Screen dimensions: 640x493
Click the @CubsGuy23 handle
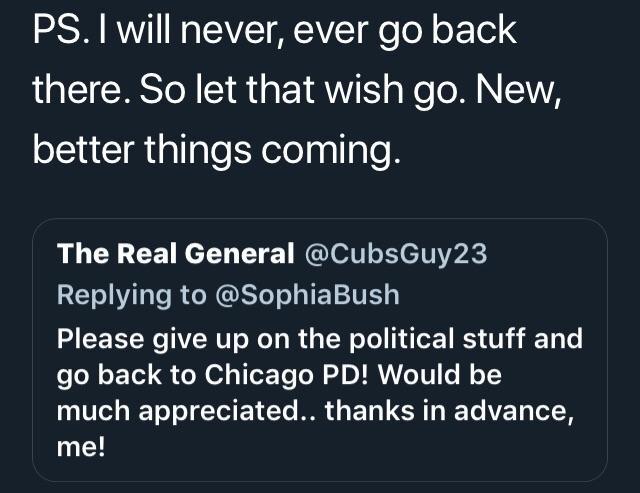pyautogui.click(x=393, y=254)
